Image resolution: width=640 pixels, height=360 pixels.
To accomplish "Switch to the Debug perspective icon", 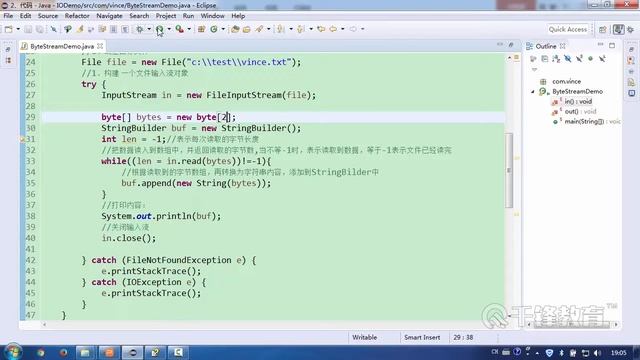I will coord(631,29).
